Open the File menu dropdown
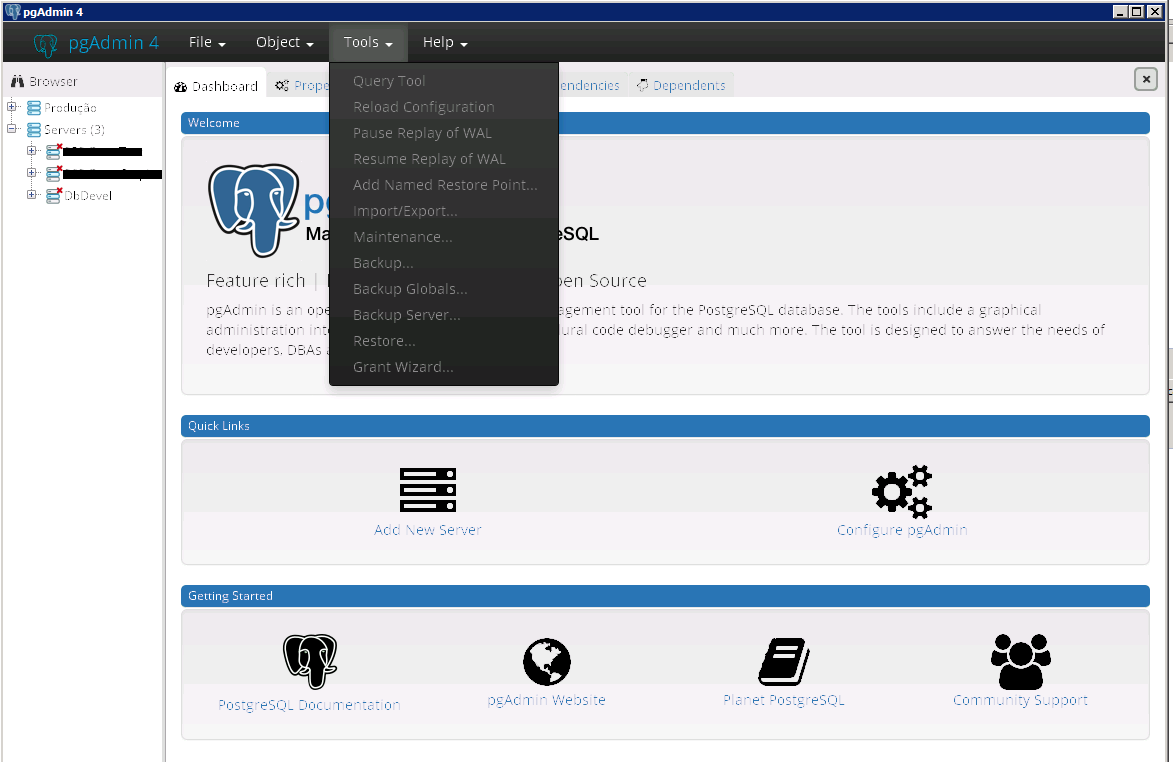The height and width of the screenshot is (762, 1173). click(x=207, y=43)
